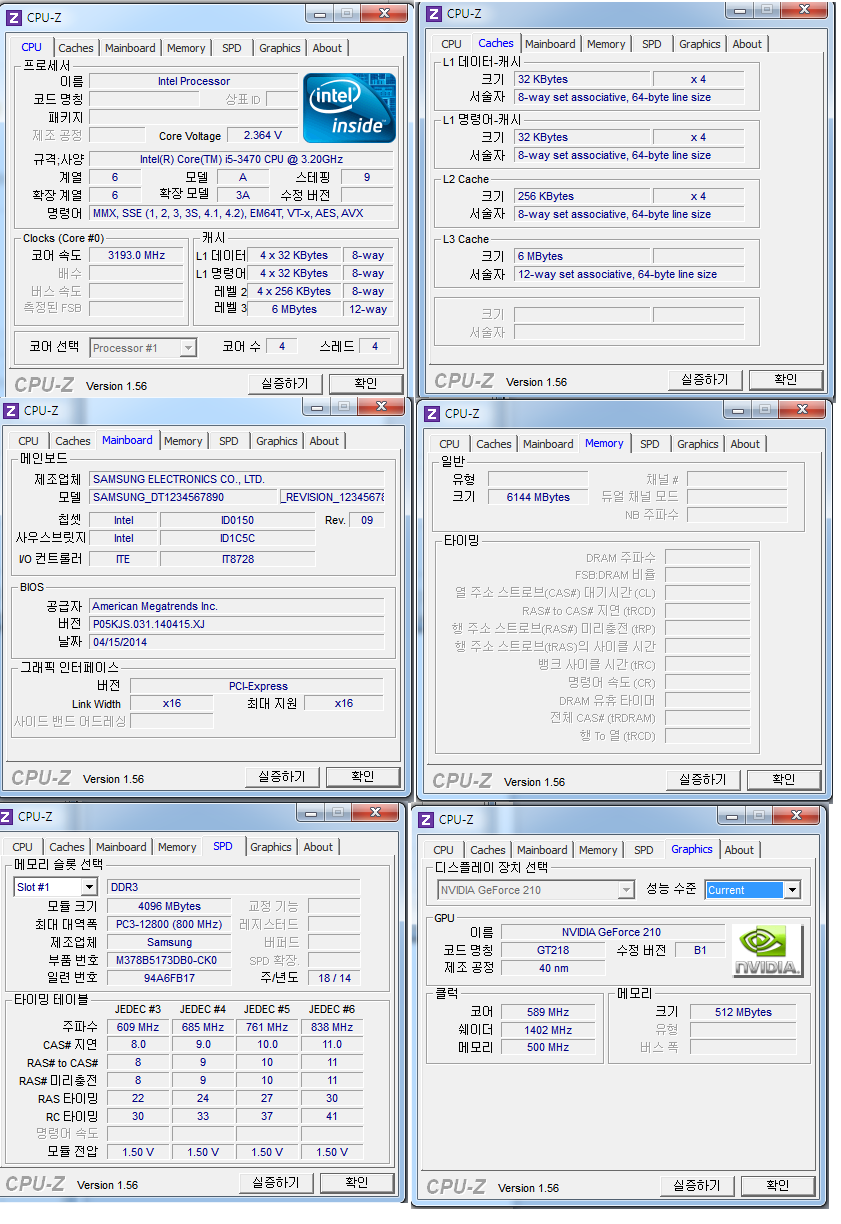The height and width of the screenshot is (1224, 841).
Task: Click the NVIDIA logo in the Graphics window
Action: click(x=768, y=950)
